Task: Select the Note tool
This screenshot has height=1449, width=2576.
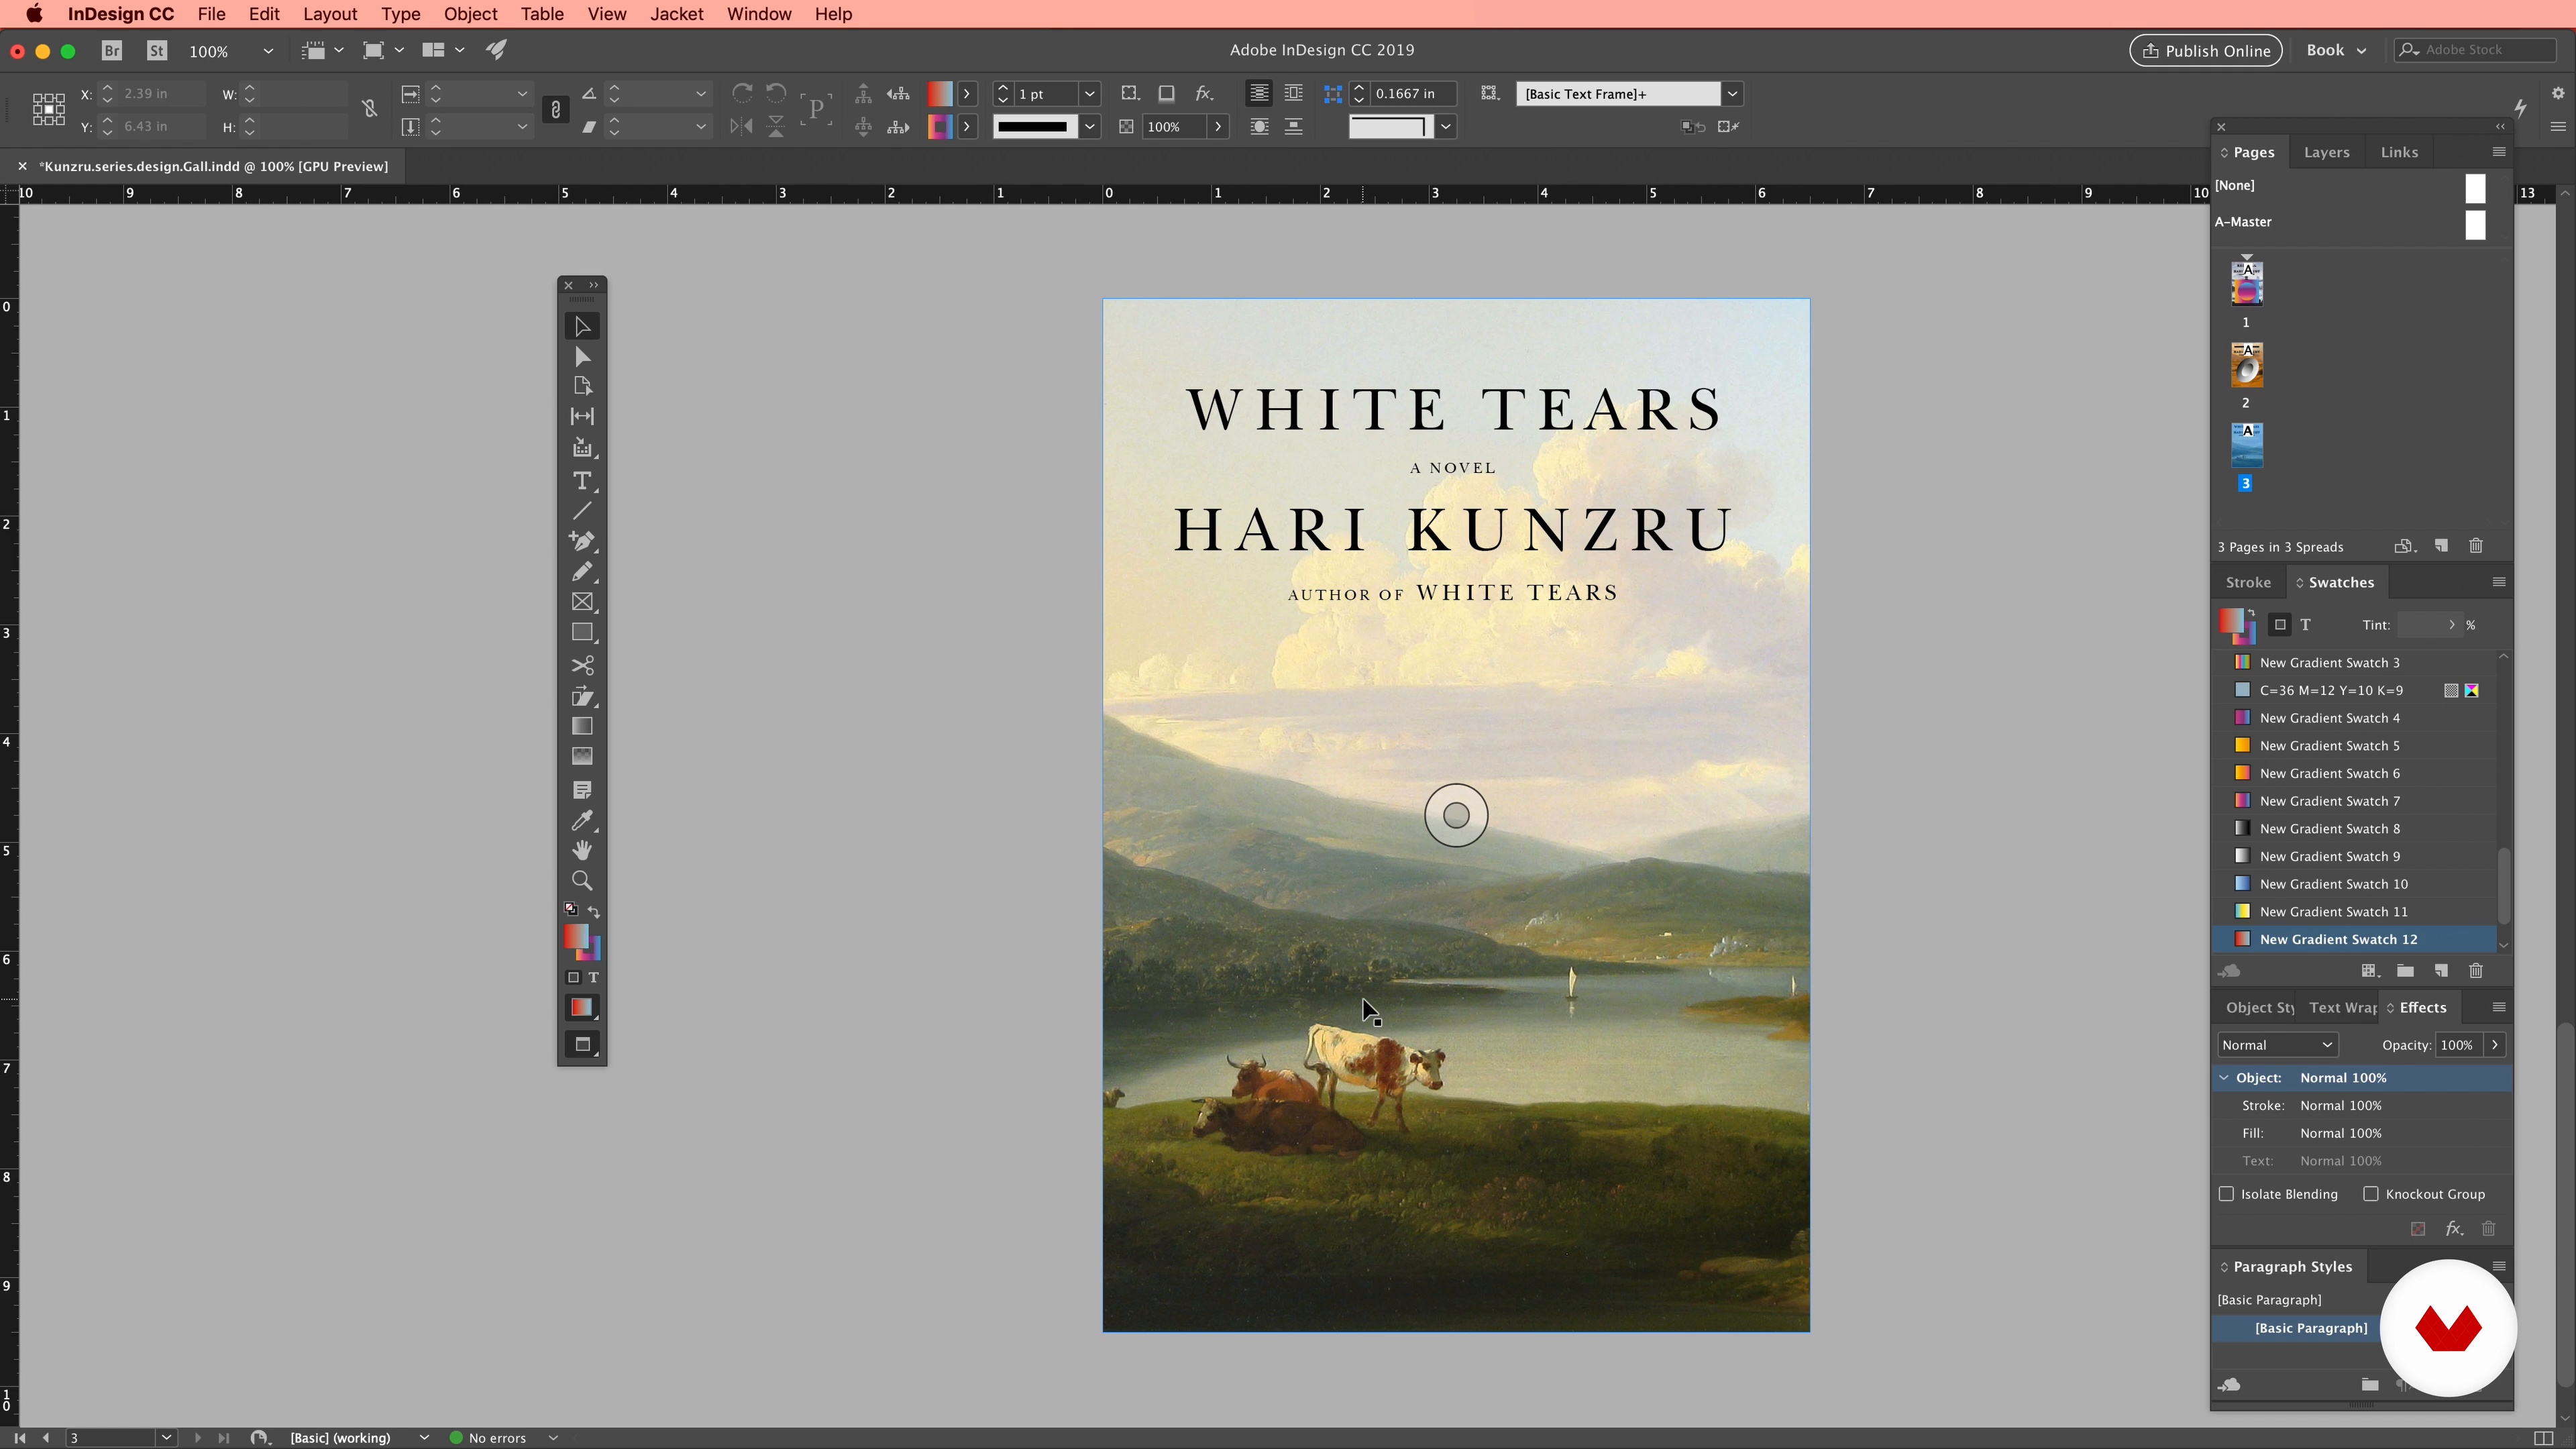Action: (582, 790)
